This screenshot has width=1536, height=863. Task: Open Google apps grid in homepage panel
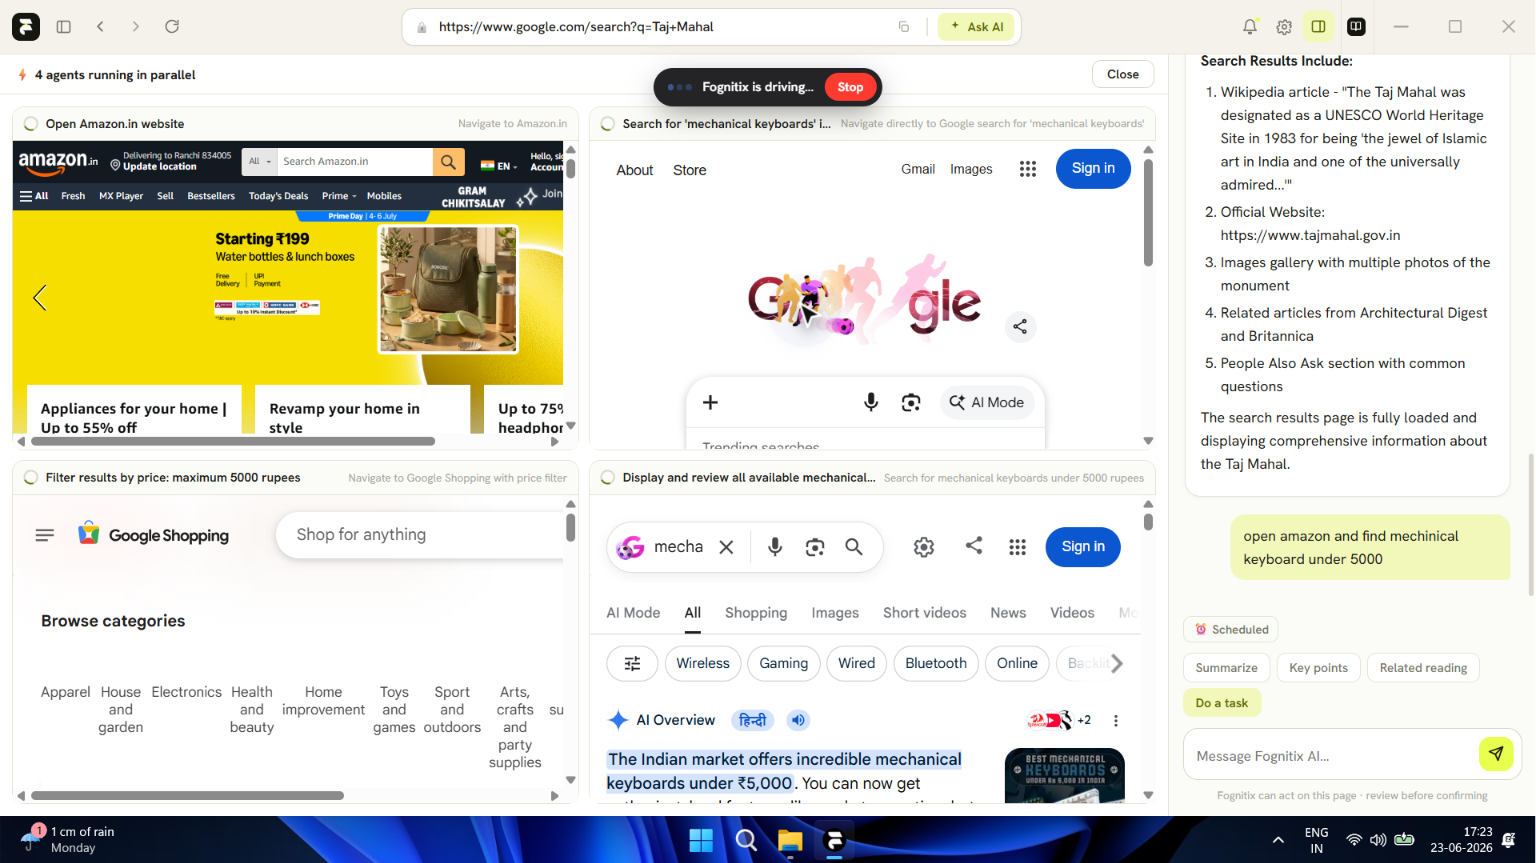click(1027, 169)
